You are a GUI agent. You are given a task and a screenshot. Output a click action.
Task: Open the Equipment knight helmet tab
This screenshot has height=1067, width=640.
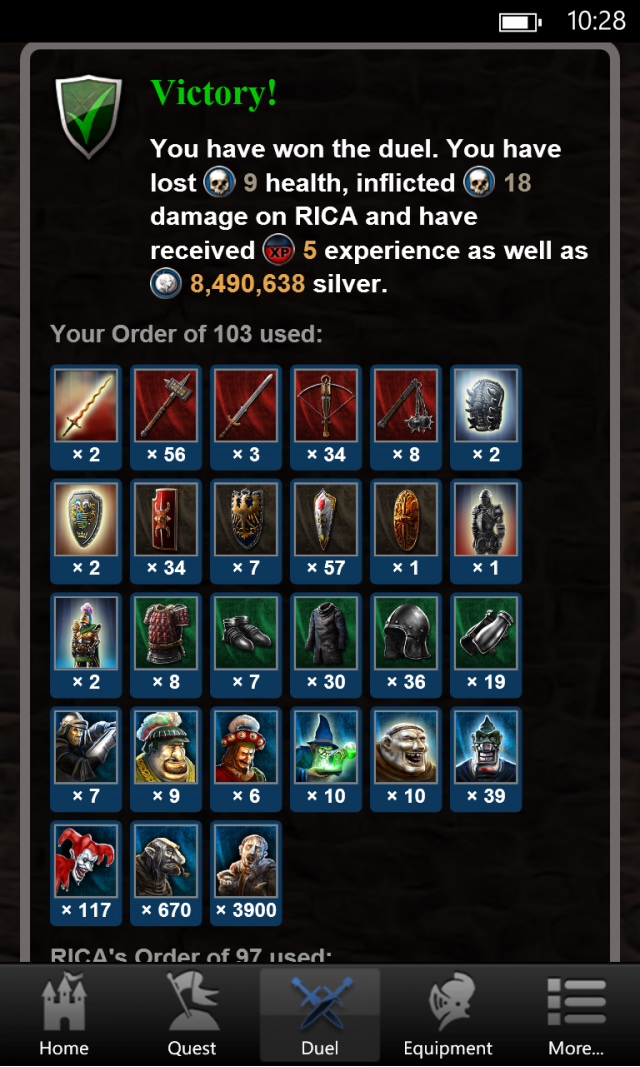coord(448,1014)
